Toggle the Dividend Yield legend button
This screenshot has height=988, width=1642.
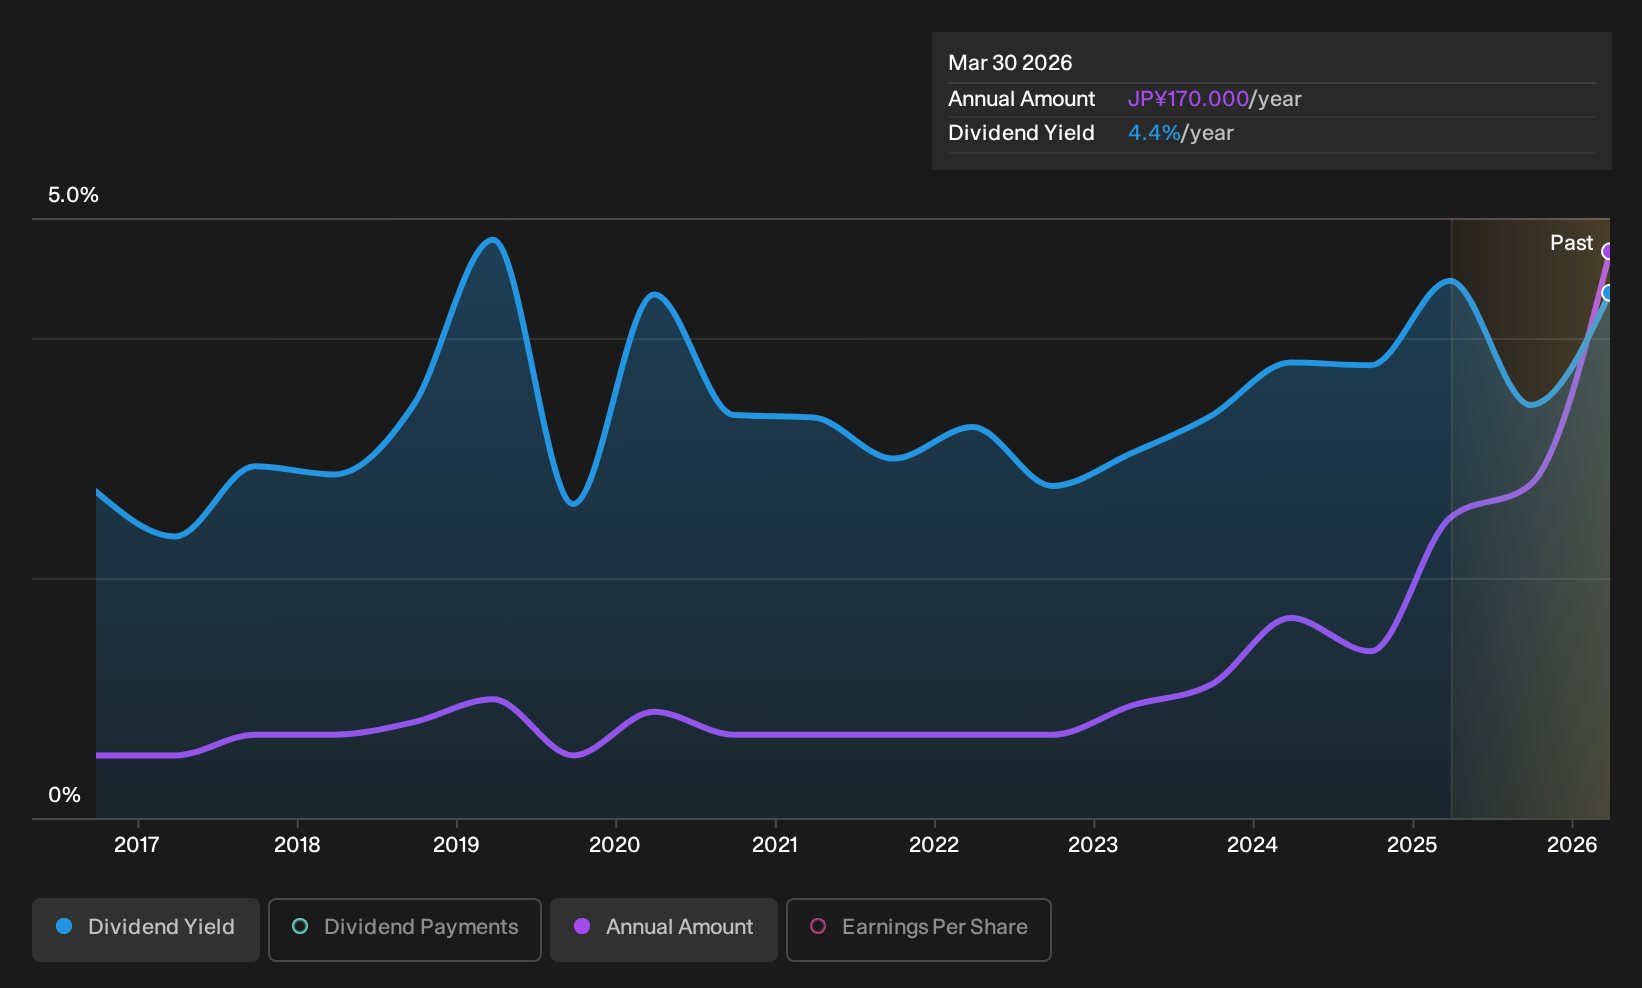tap(146, 929)
